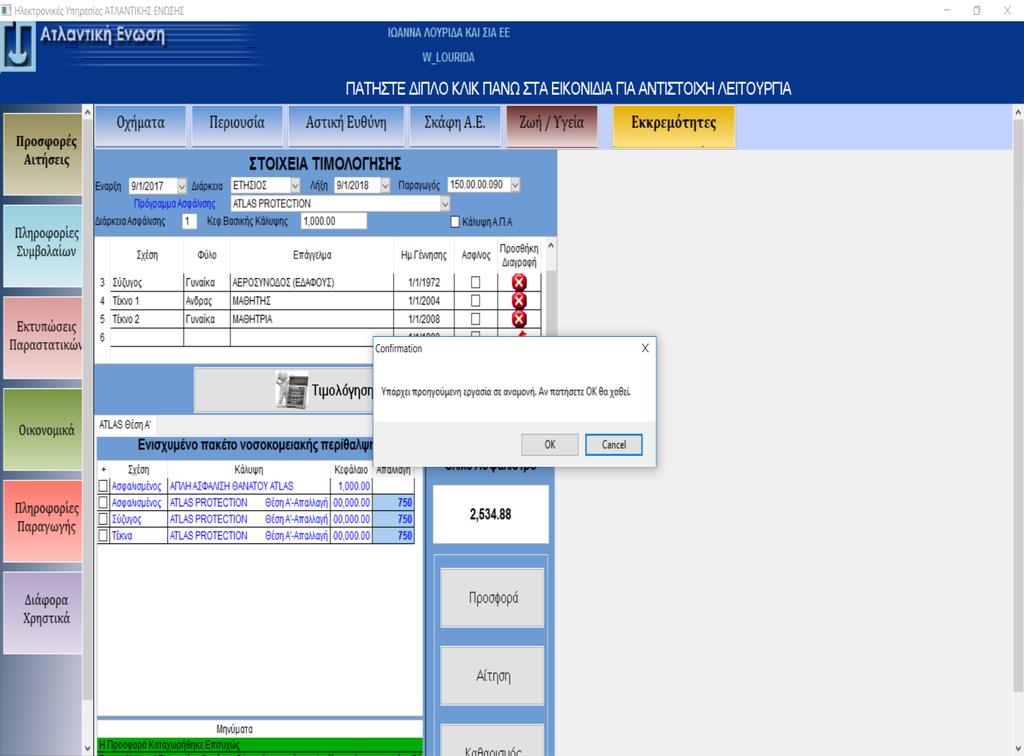Click the Άνδρας gender cell

click(206, 300)
